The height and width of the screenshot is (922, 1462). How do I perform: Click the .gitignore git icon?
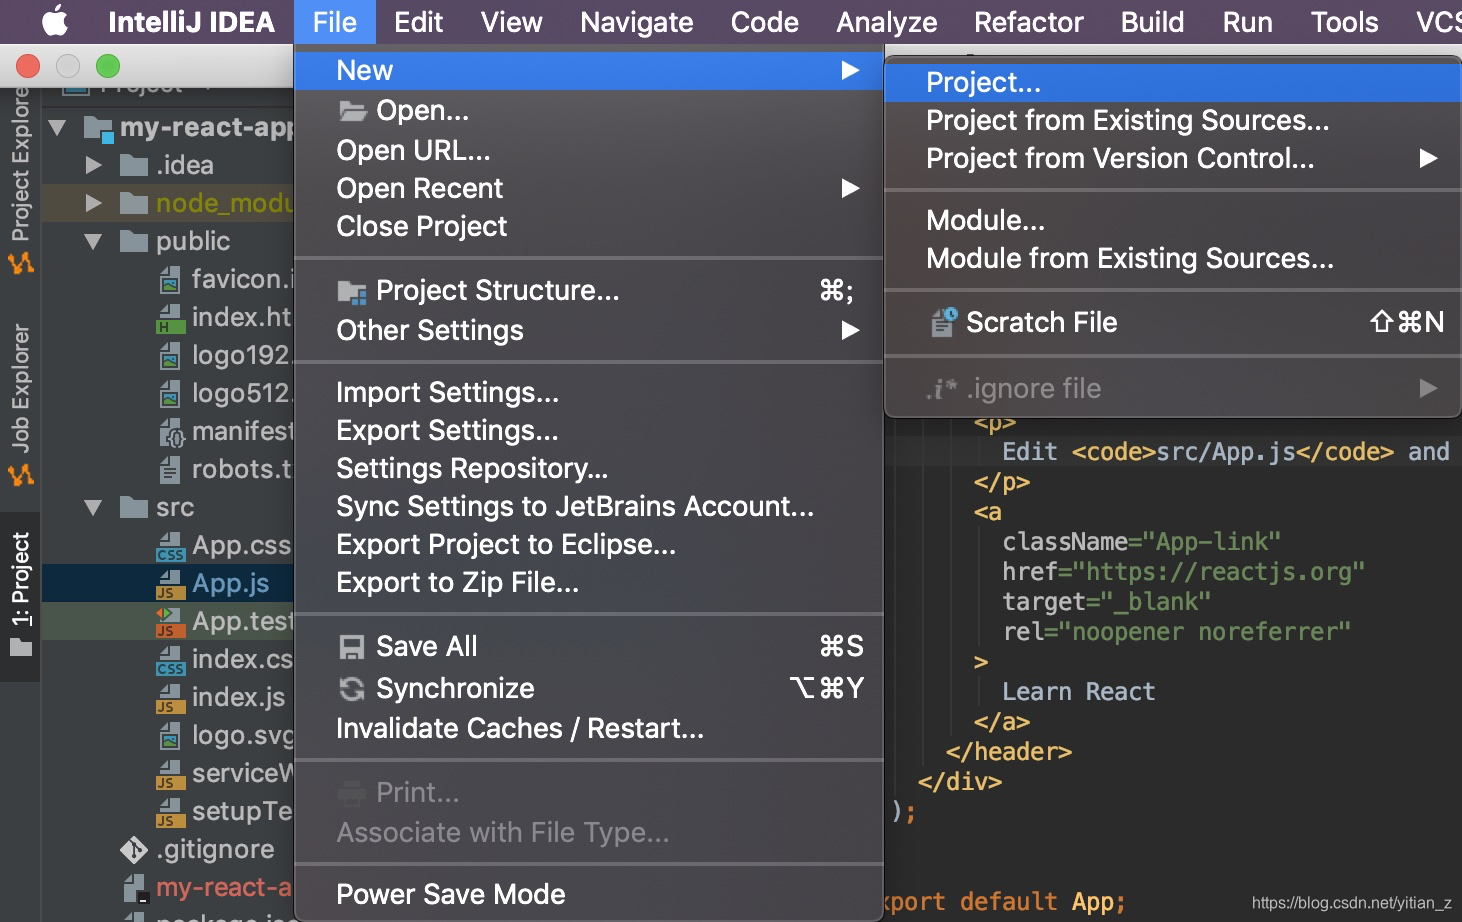(x=134, y=850)
